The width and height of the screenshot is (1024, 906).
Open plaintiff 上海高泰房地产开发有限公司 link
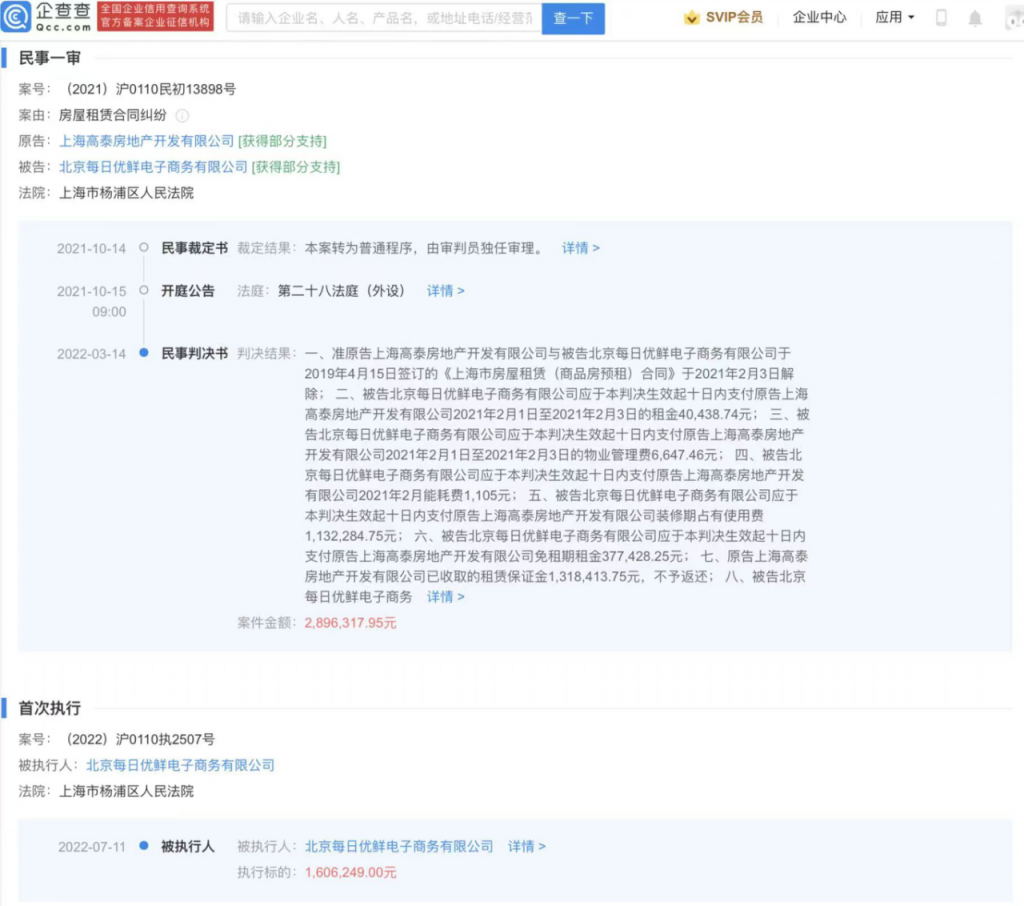coord(146,141)
